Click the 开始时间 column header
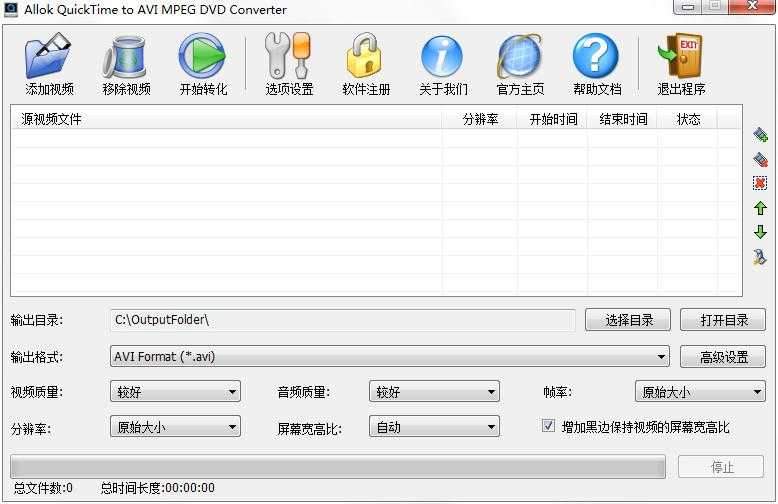 (552, 119)
